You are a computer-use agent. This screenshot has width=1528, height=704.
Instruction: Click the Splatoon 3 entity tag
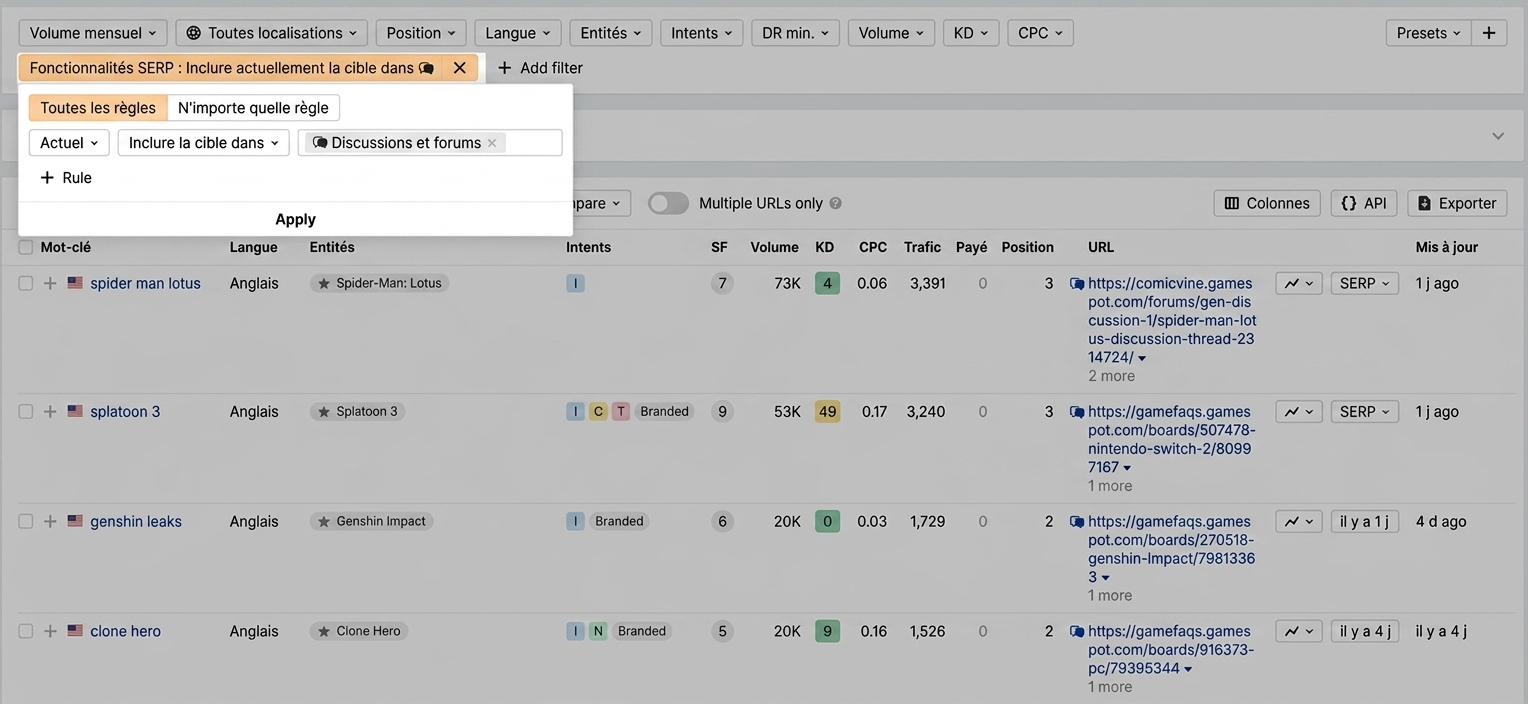click(357, 412)
